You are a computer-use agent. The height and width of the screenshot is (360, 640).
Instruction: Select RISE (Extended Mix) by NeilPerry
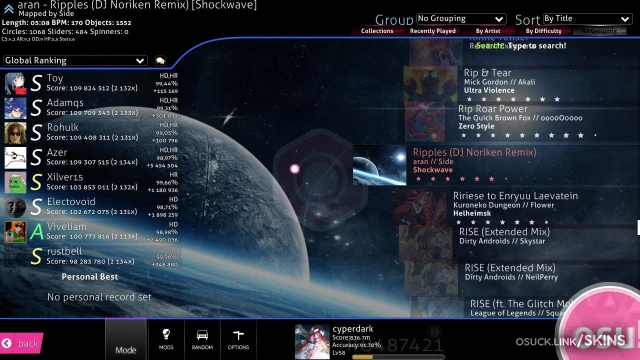pyautogui.click(x=522, y=280)
